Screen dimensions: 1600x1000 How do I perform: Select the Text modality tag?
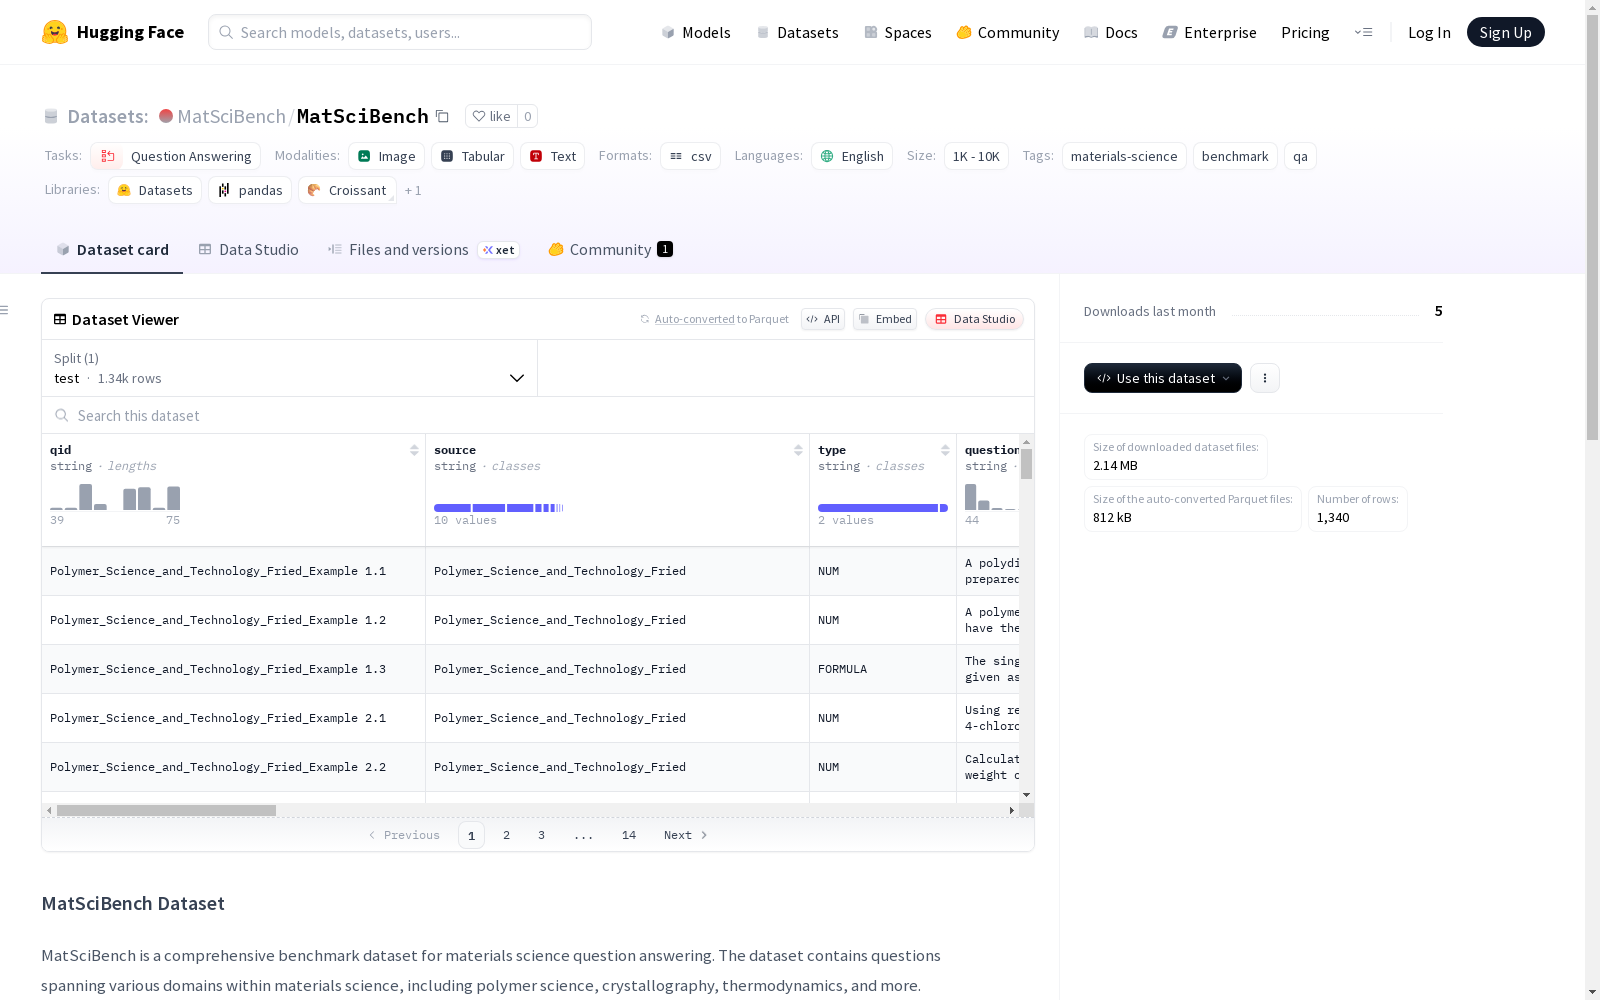[553, 156]
